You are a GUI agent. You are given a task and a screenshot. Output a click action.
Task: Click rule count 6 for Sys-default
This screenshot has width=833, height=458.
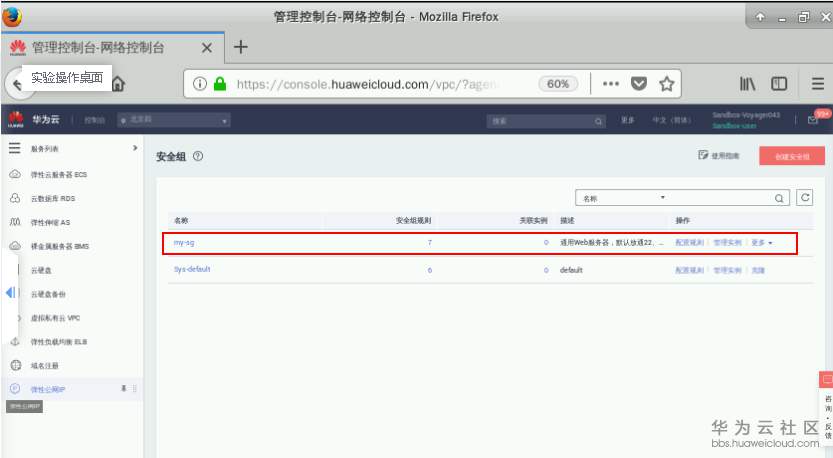pos(430,270)
